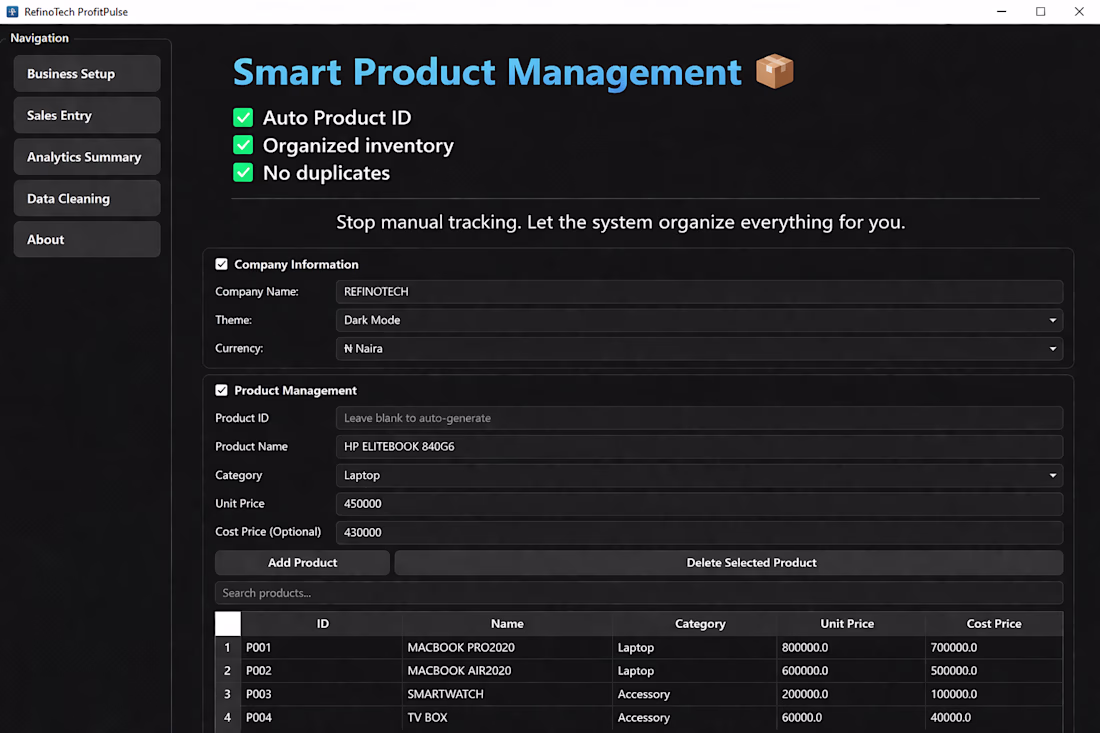Viewport: 1100px width, 733px height.
Task: Open the Business Setup page
Action: click(x=87, y=74)
